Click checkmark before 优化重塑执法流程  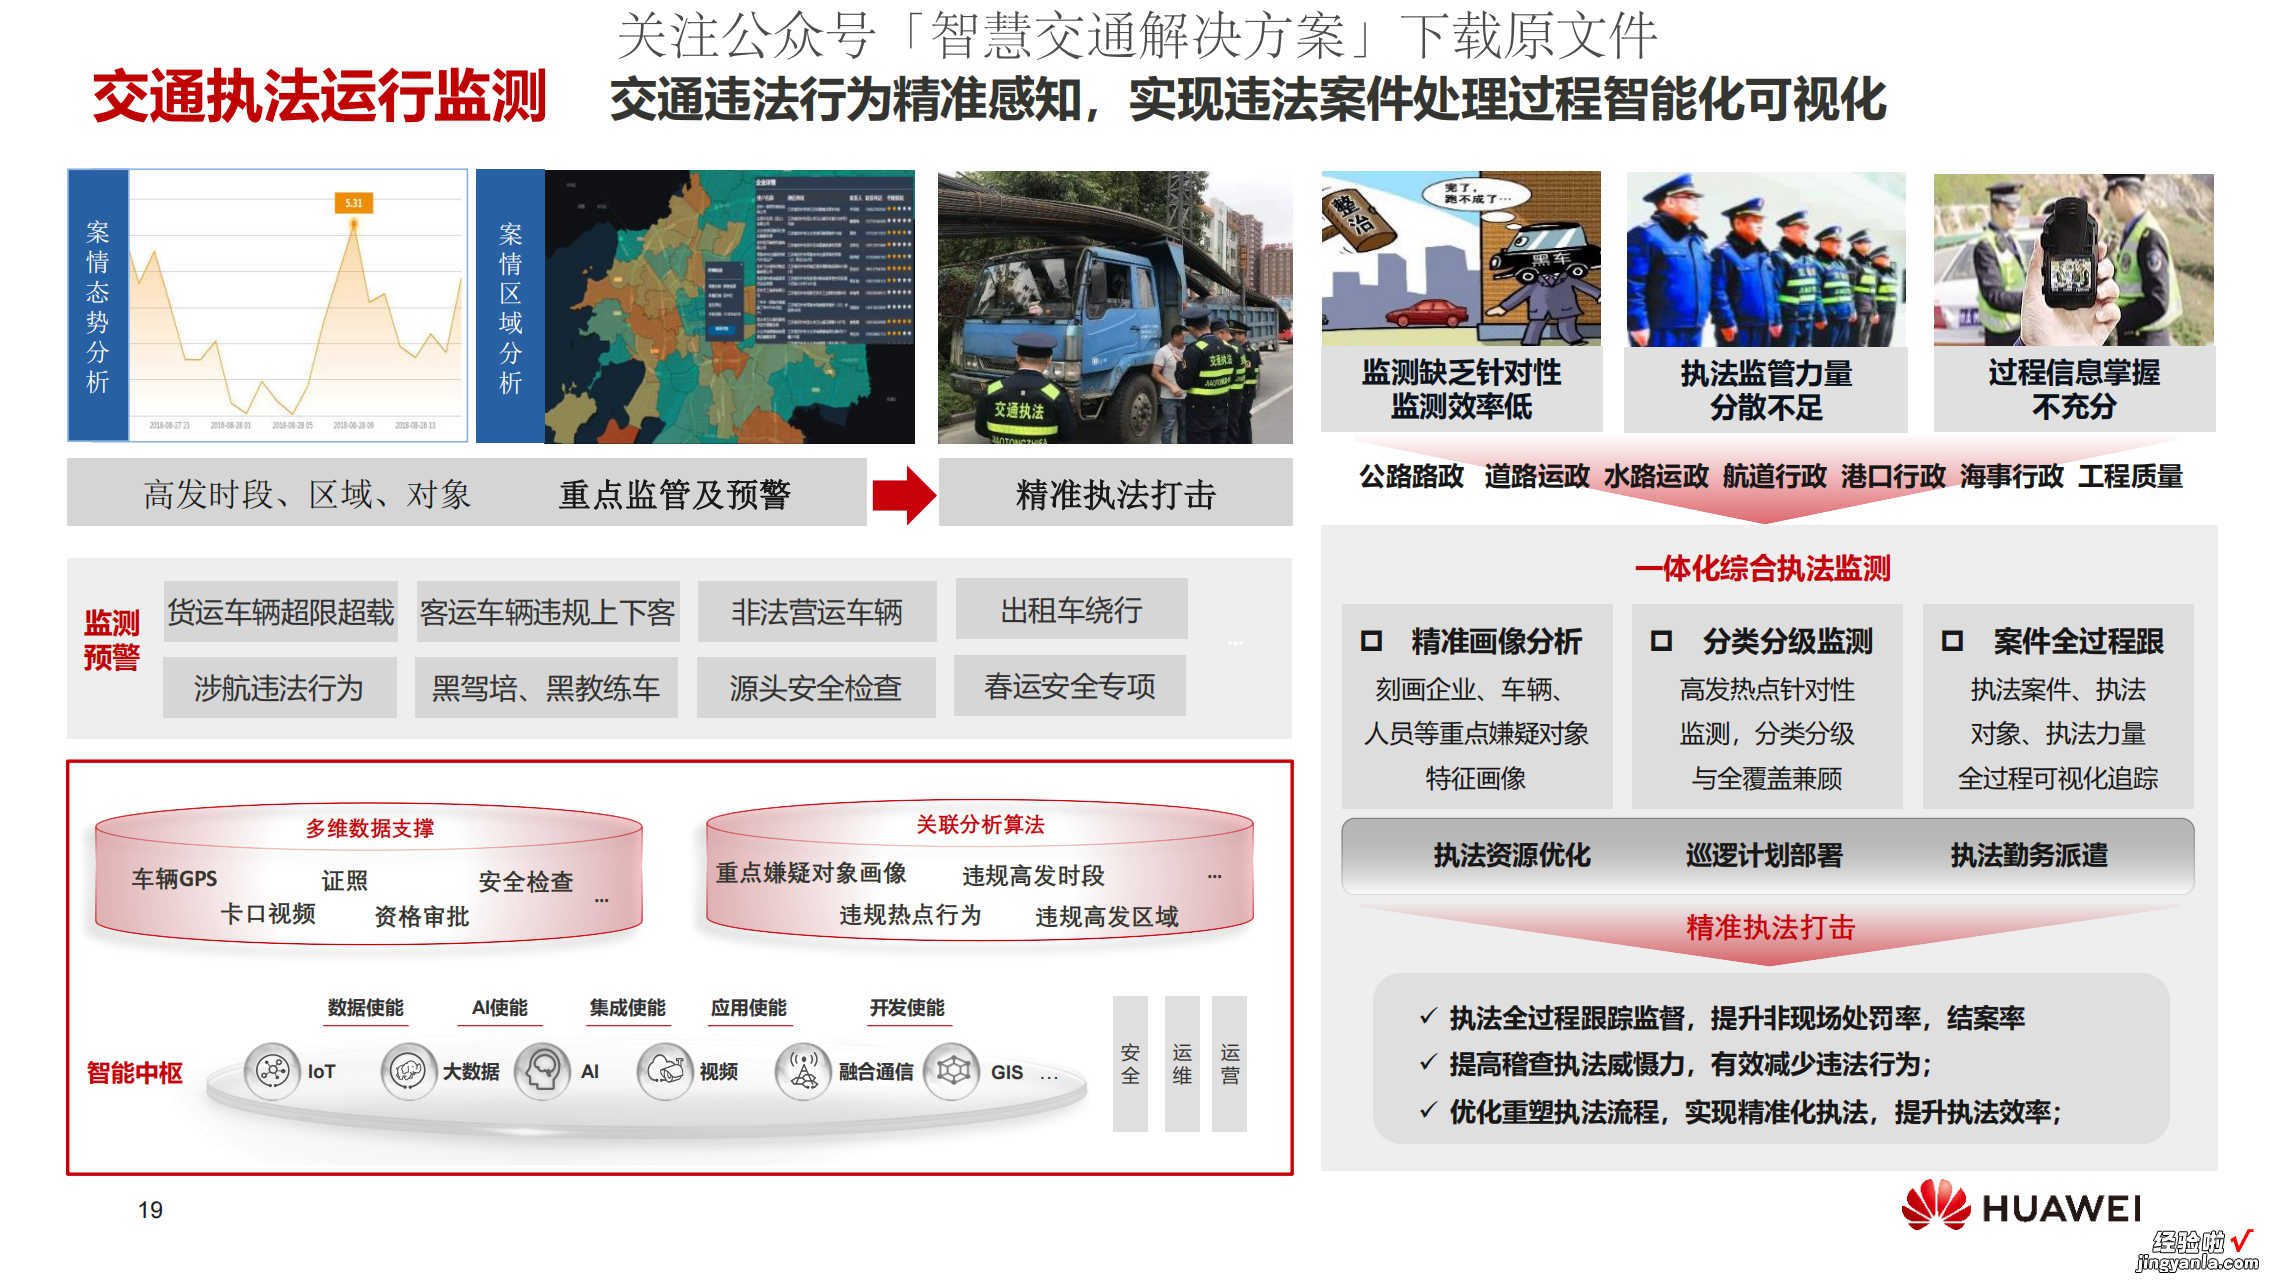coord(1429,1109)
